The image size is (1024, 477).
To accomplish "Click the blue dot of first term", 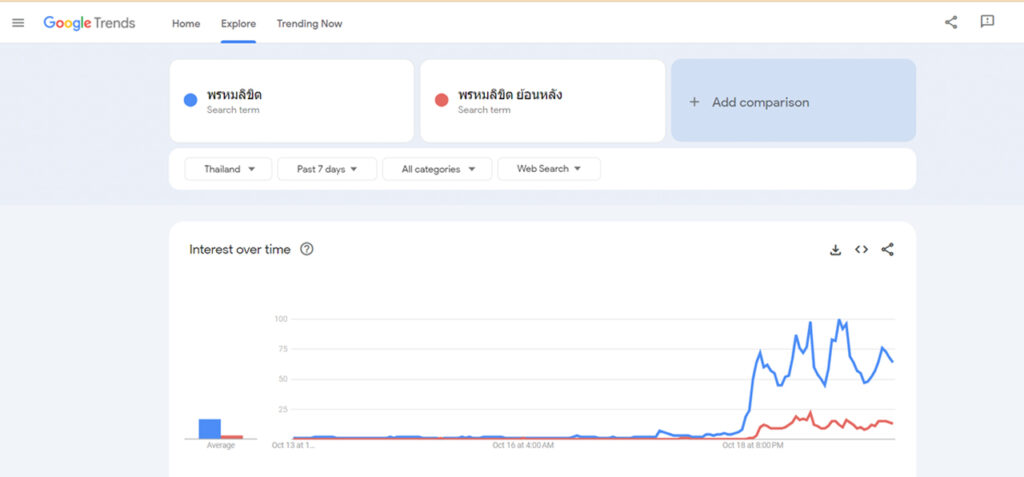I will 191,100.
